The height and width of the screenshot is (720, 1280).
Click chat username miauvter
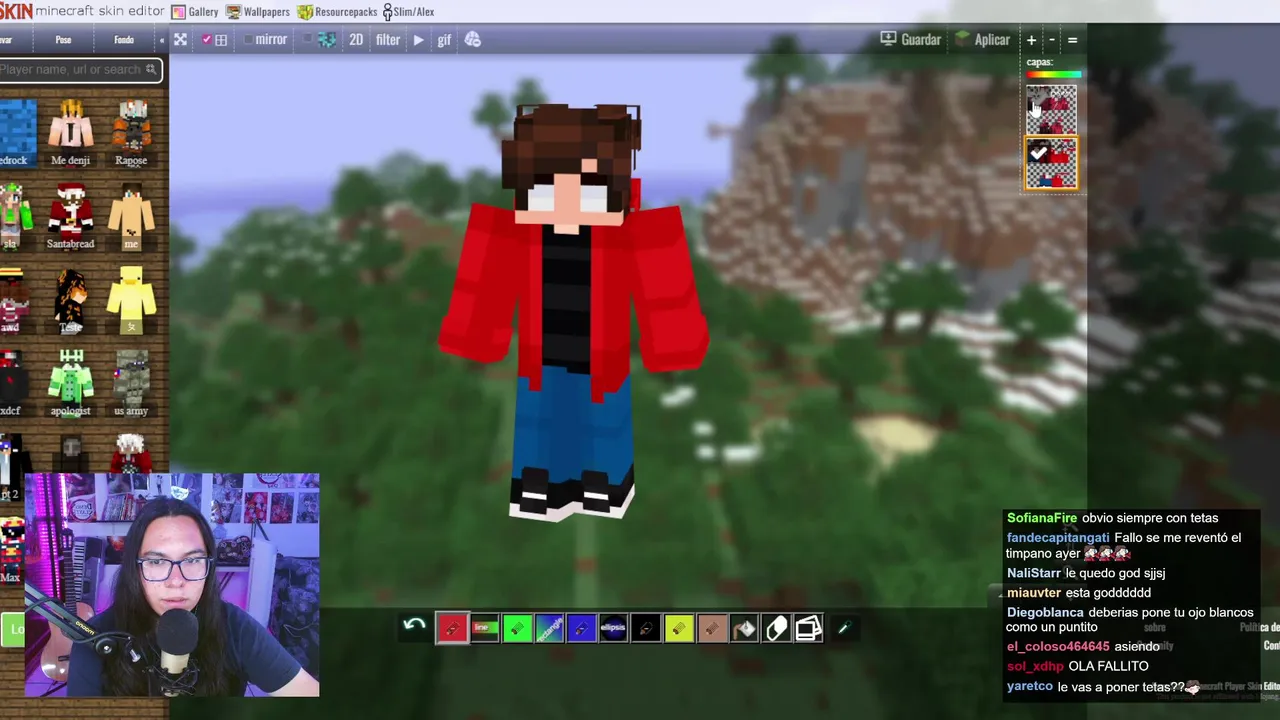pyautogui.click(x=1034, y=593)
